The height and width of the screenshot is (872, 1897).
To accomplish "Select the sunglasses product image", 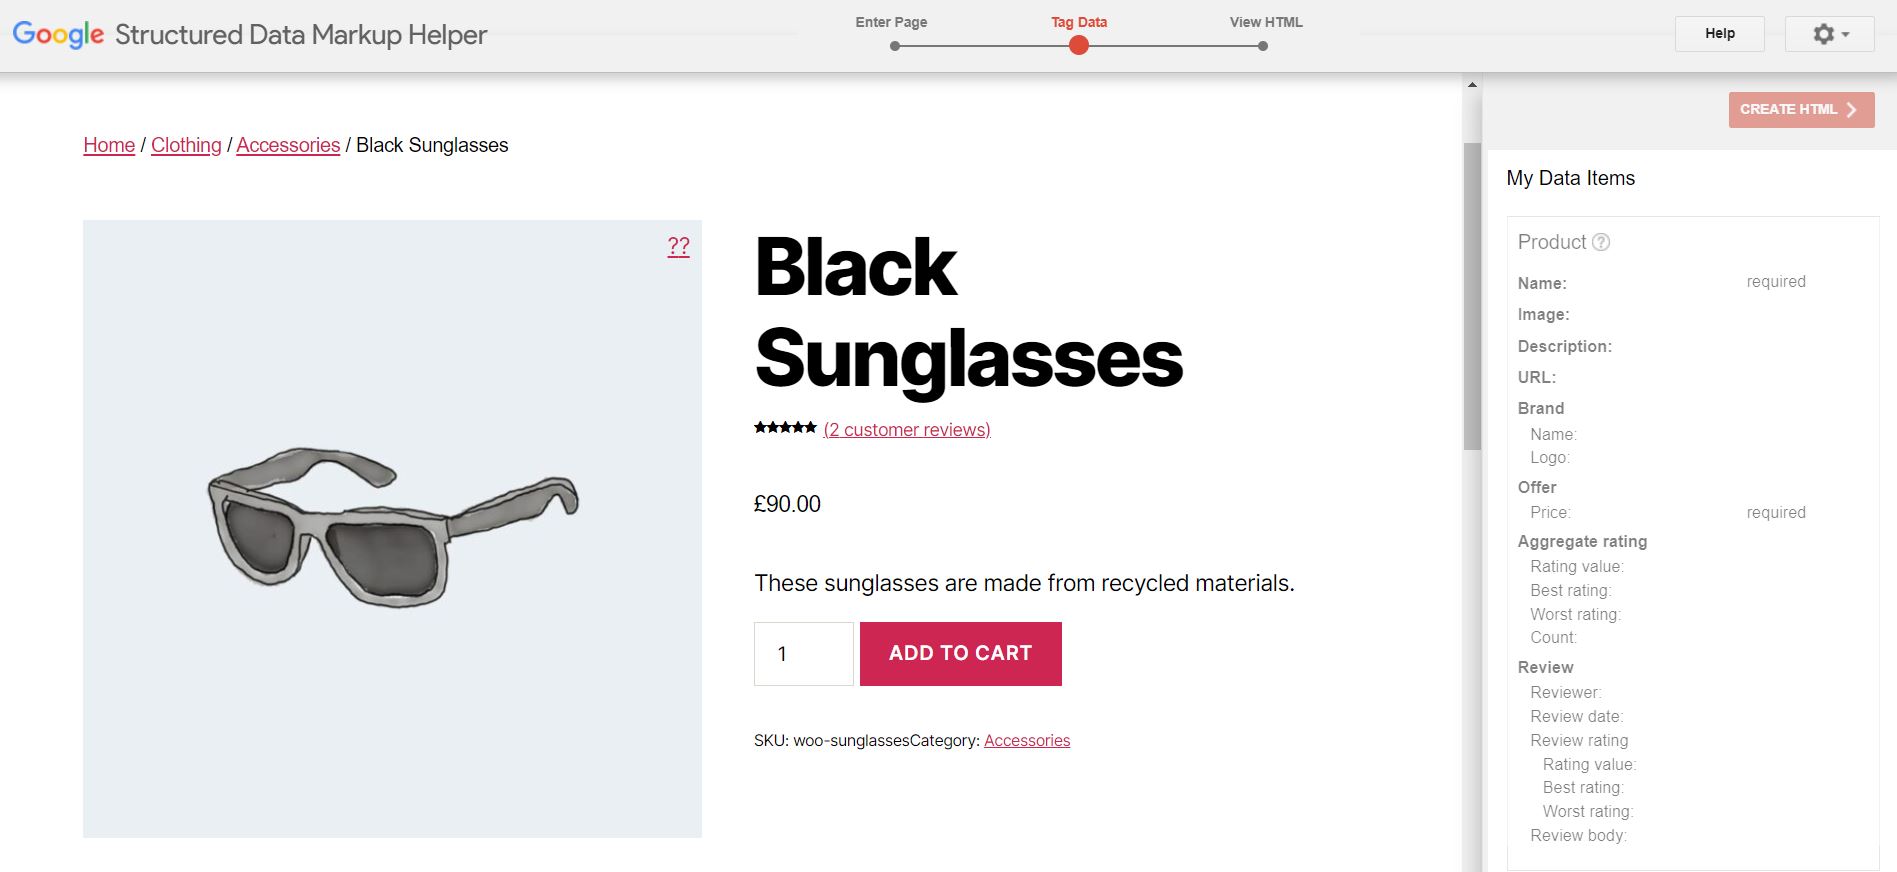I will [x=392, y=528].
